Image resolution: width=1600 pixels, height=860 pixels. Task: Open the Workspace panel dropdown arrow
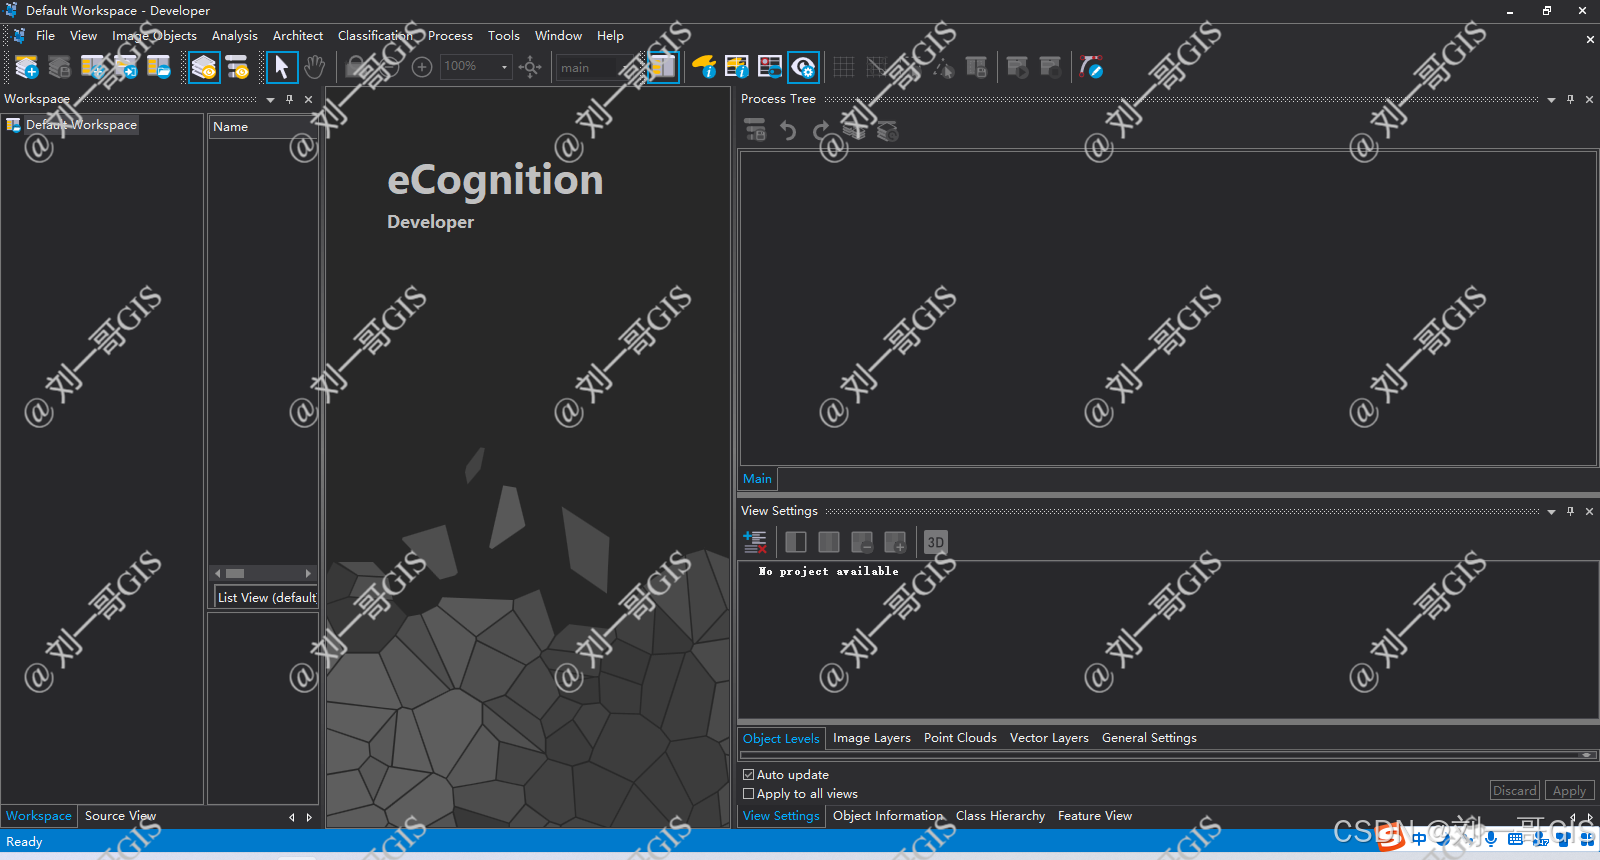270,99
